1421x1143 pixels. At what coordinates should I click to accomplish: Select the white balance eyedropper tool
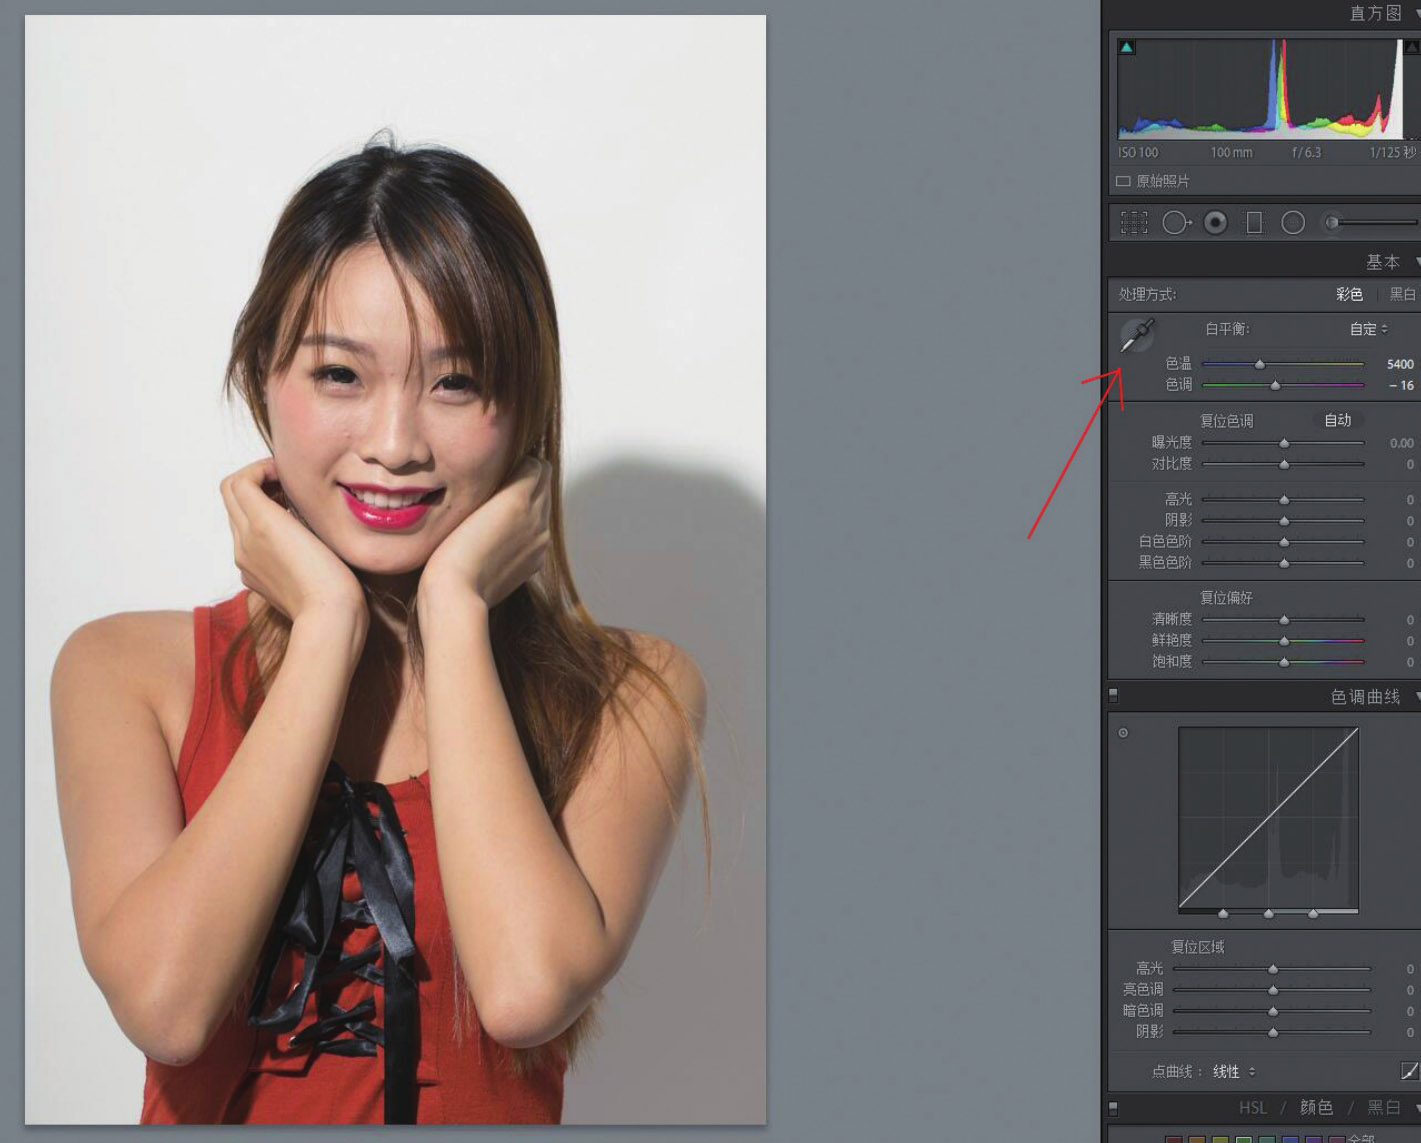[1136, 336]
